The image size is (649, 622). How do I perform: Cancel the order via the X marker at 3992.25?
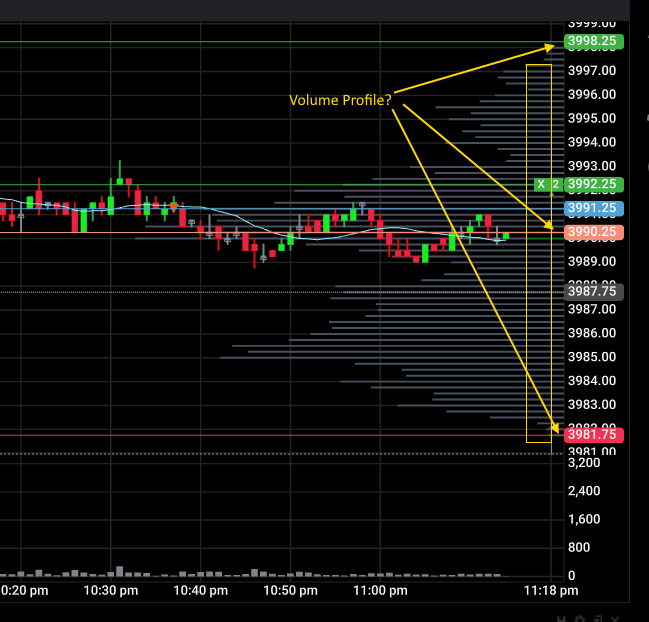coord(541,185)
